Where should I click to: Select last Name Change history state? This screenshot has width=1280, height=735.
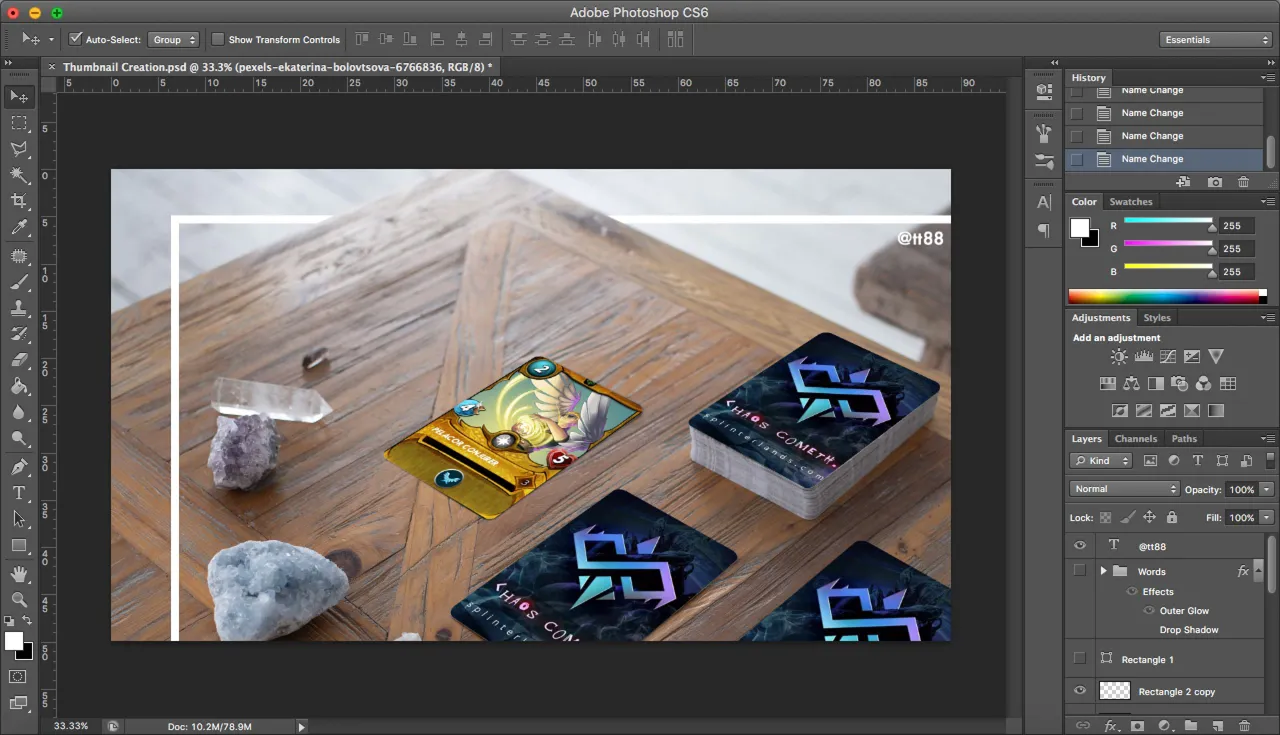(x=1164, y=159)
